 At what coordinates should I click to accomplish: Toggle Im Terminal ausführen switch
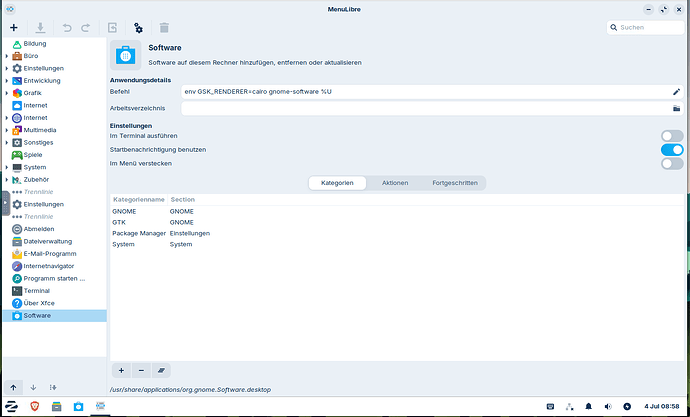point(672,136)
